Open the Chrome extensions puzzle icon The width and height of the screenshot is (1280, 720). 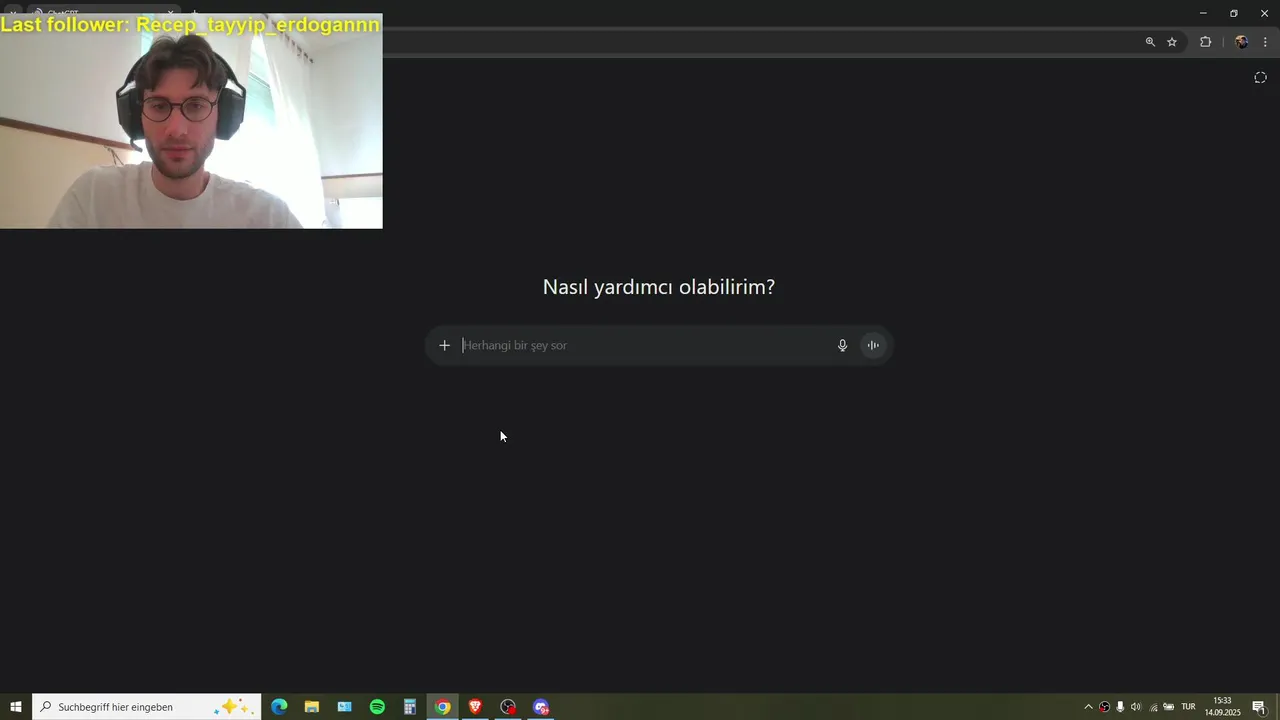(1205, 42)
